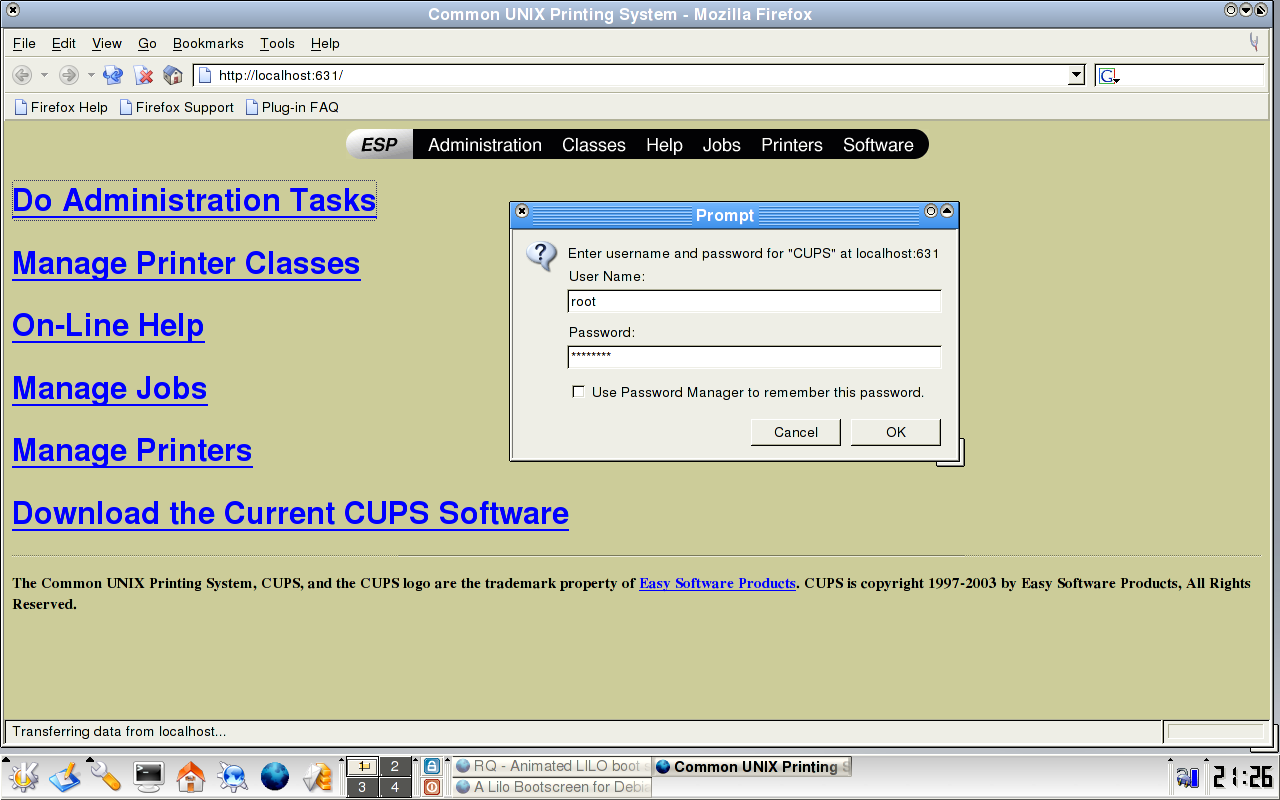
Task: Focus the User Name field
Action: (x=755, y=301)
